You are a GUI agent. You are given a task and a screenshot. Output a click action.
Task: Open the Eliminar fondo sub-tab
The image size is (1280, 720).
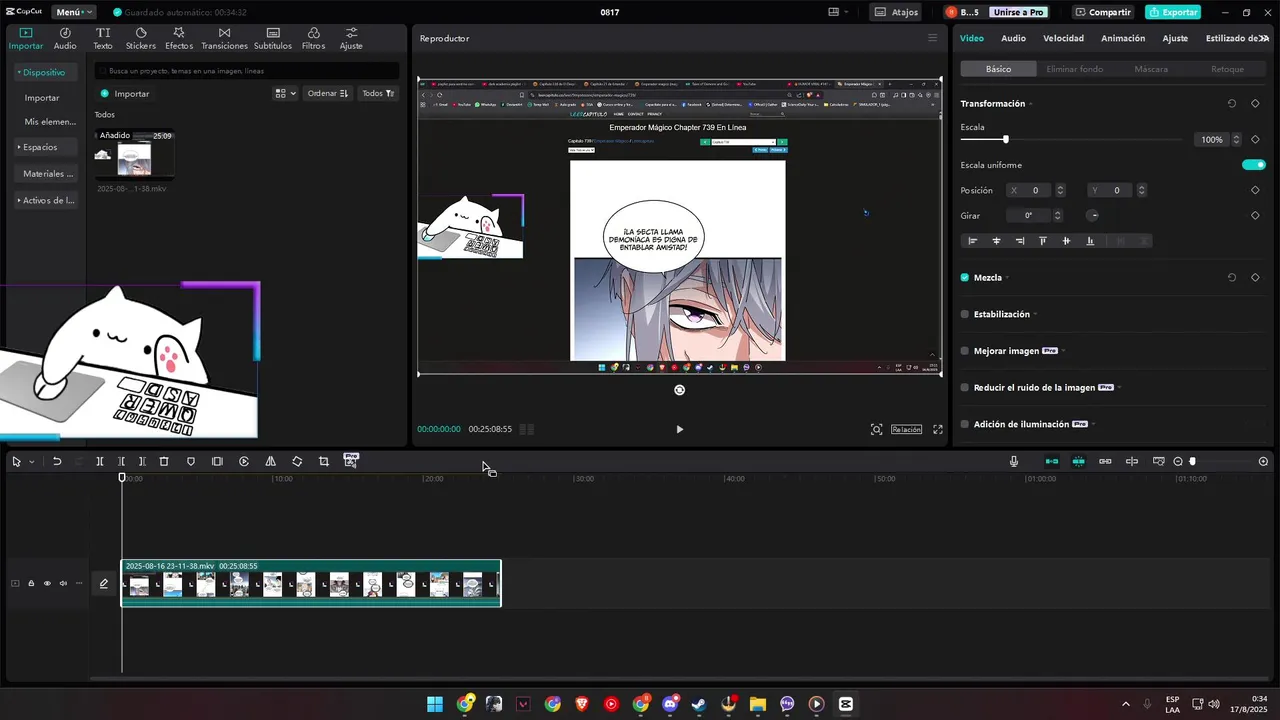point(1075,69)
